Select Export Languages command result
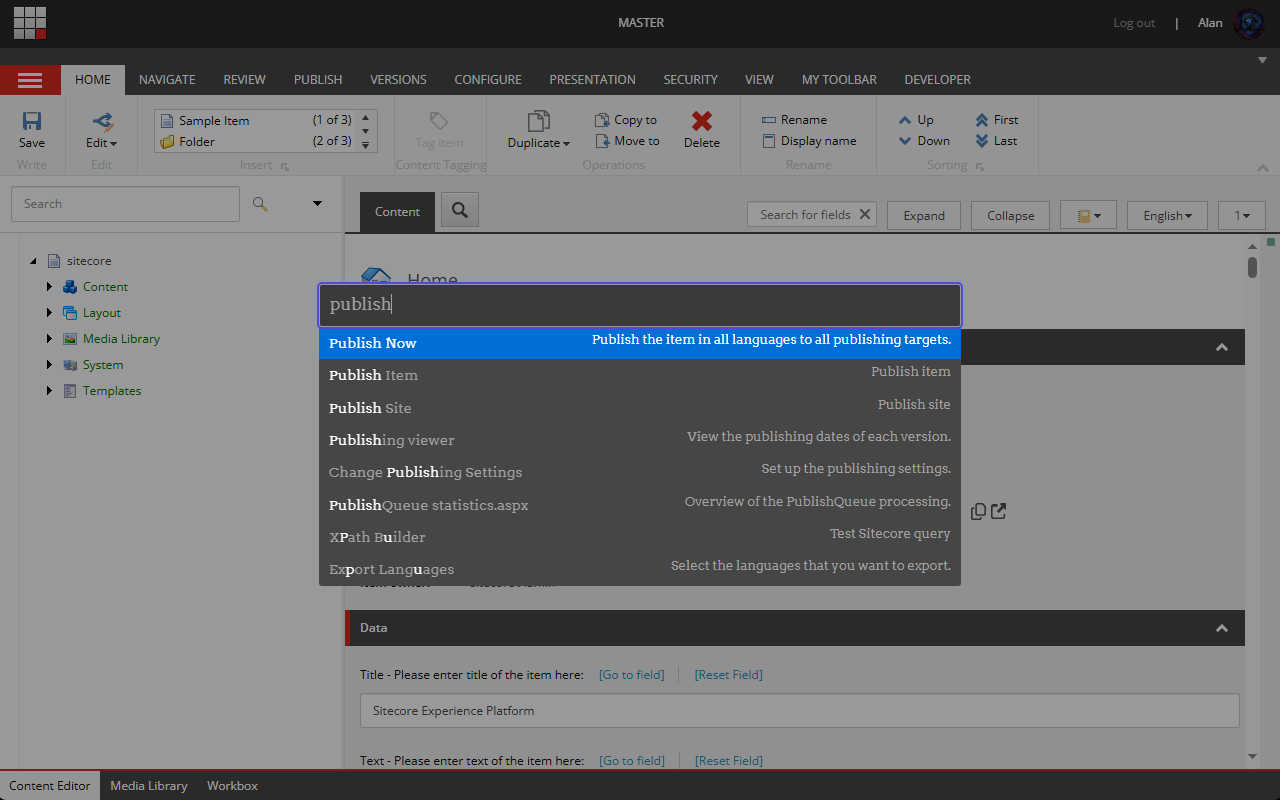The image size is (1280, 800). click(640, 569)
